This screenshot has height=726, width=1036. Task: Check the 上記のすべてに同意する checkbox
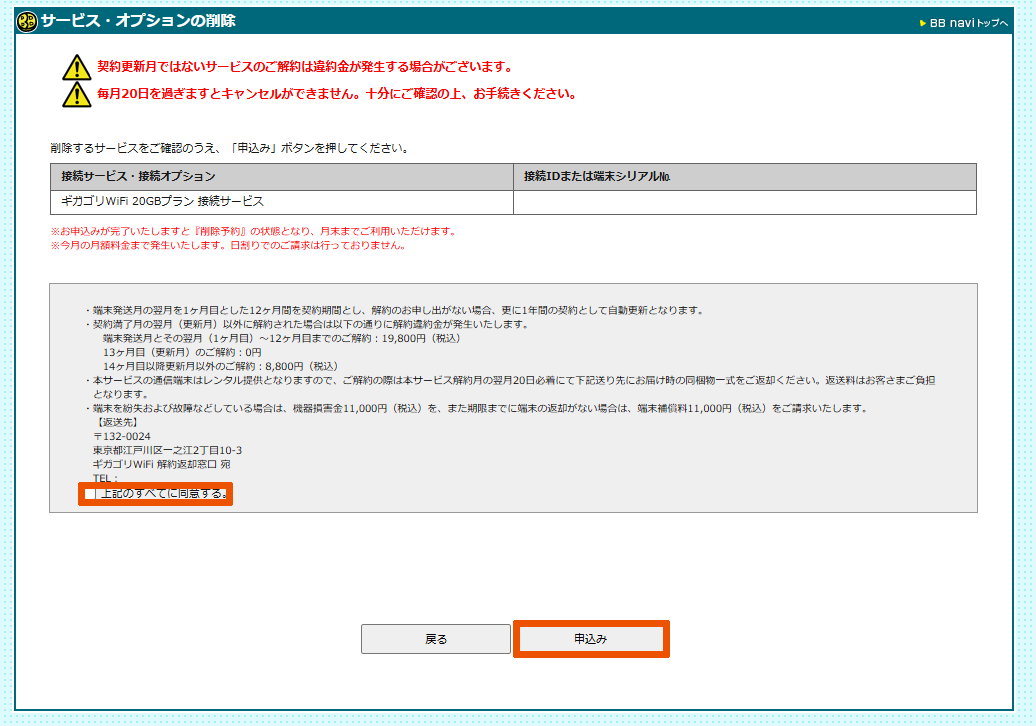(x=91, y=494)
